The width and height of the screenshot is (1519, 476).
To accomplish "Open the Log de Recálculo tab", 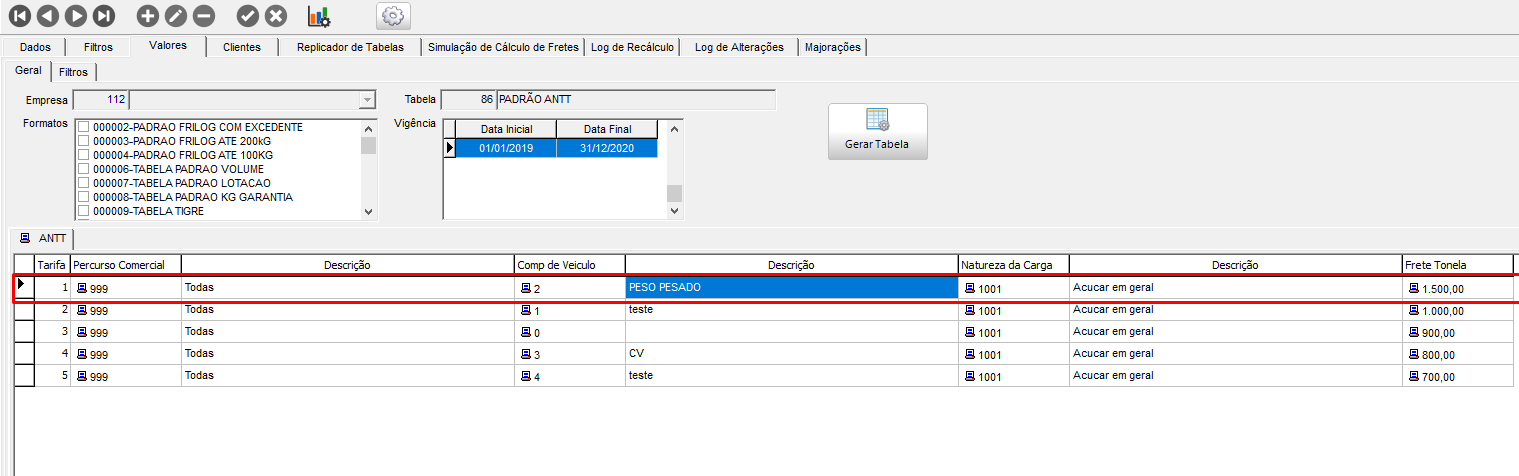I will coord(633,47).
